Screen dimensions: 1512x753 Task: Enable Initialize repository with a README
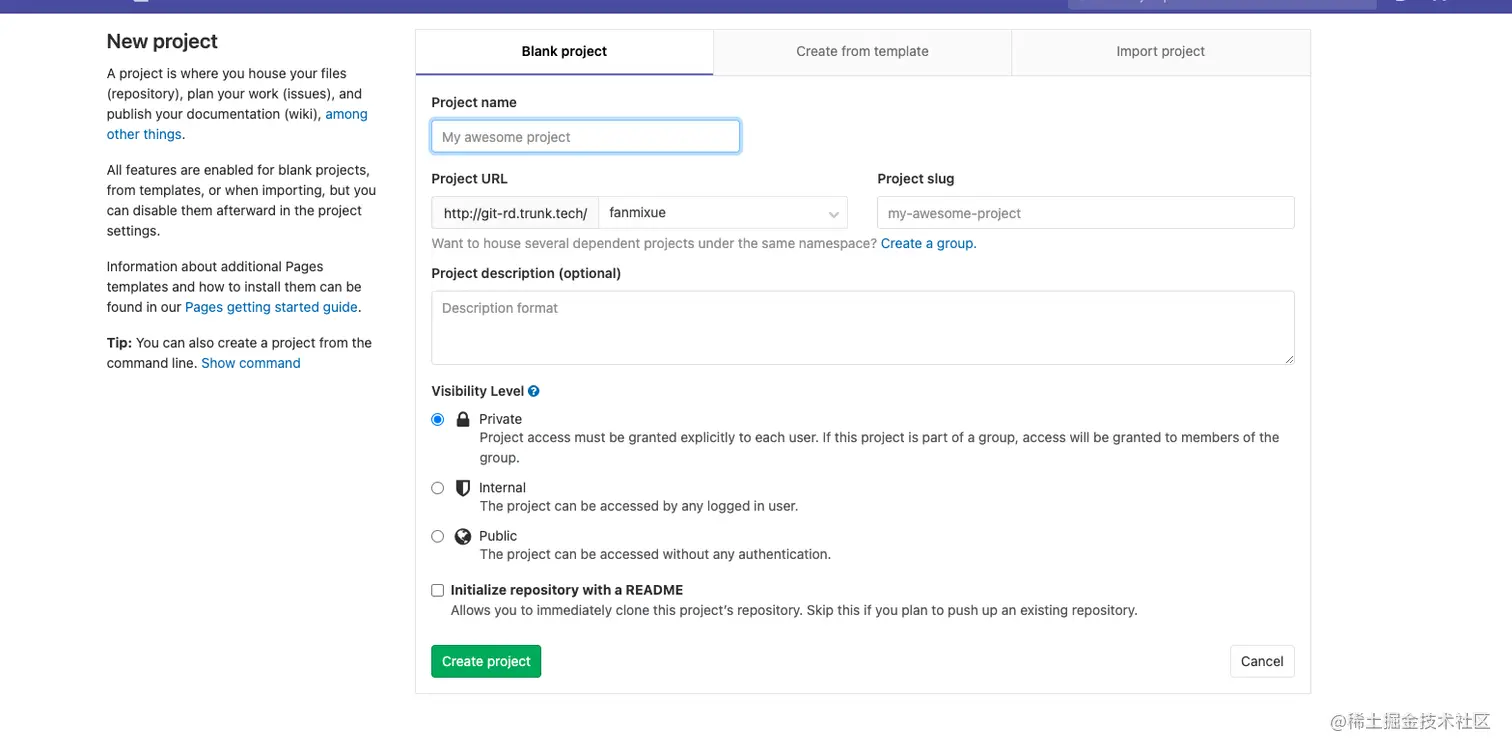tap(438, 590)
